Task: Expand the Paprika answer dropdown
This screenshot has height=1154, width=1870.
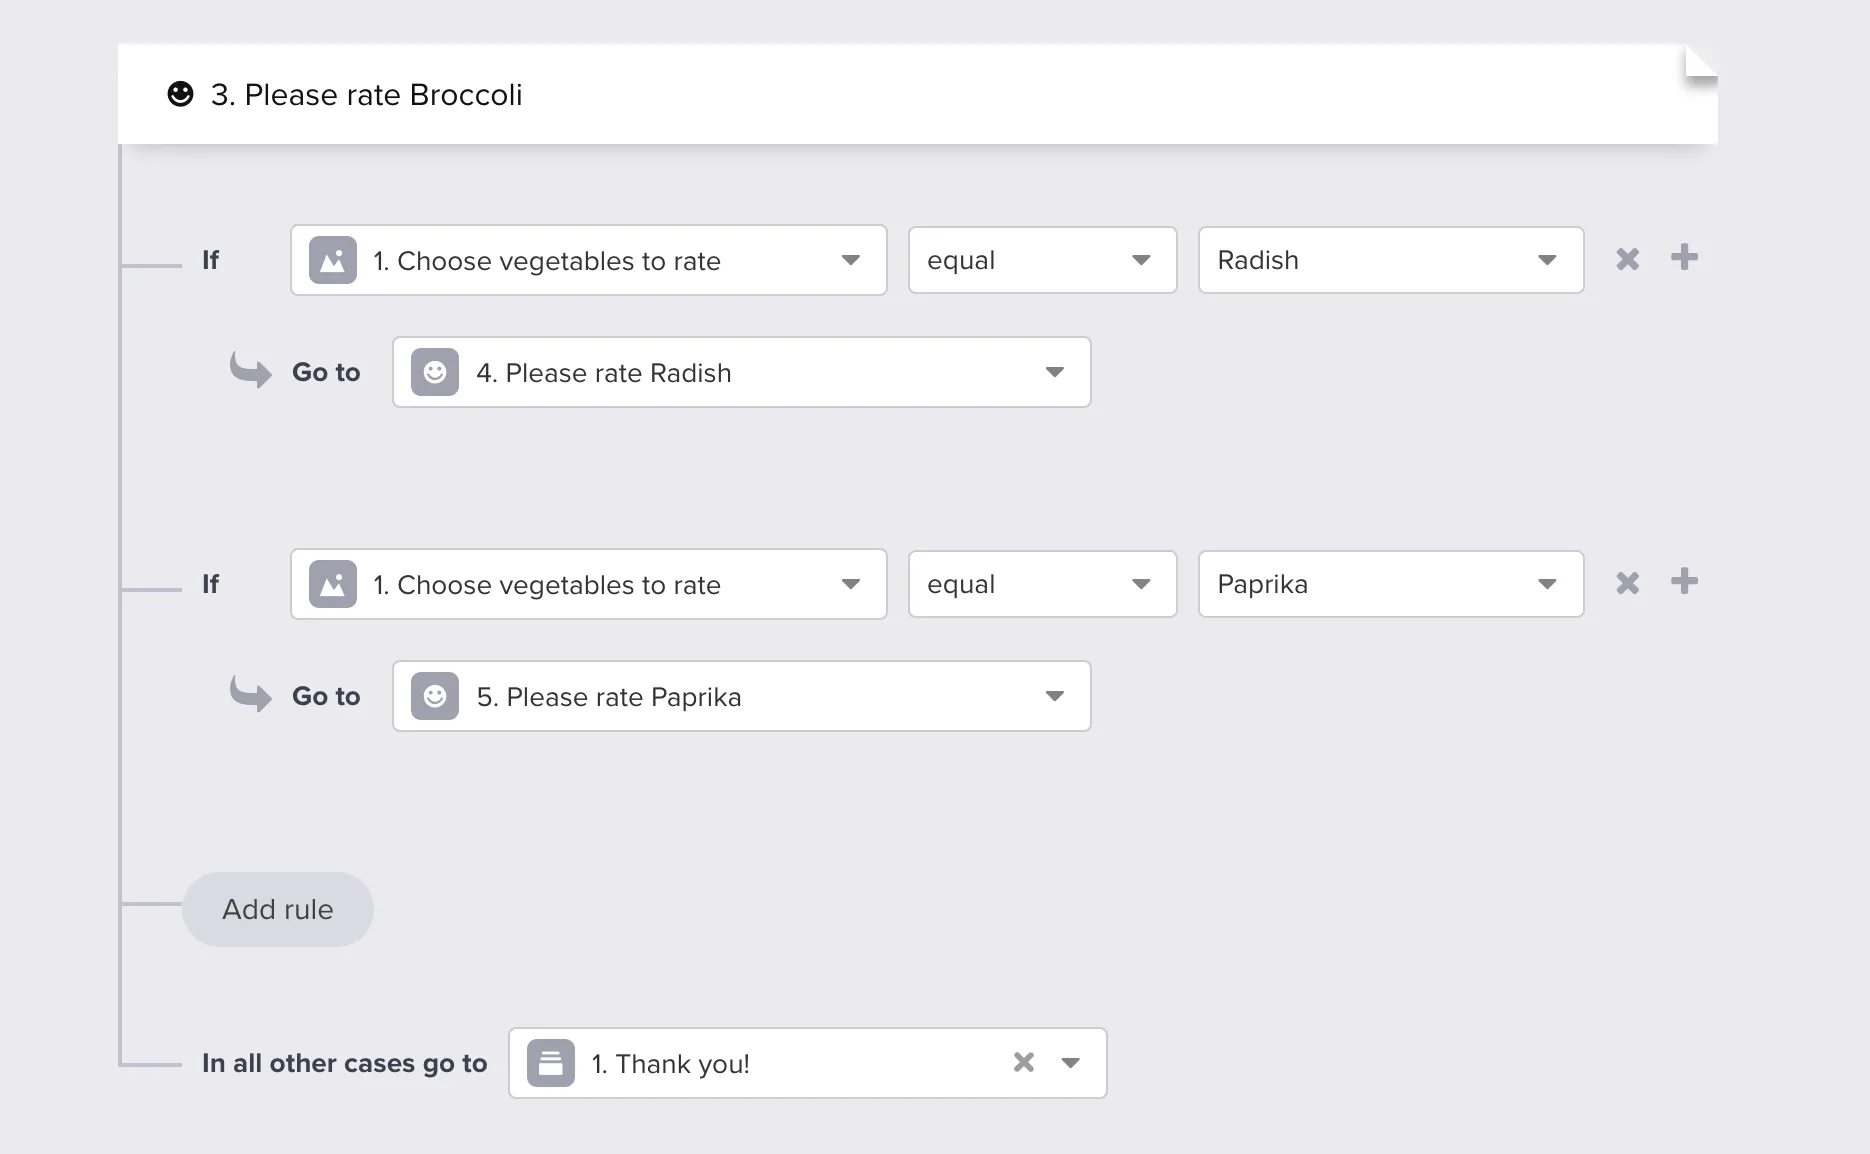Action: click(1546, 585)
